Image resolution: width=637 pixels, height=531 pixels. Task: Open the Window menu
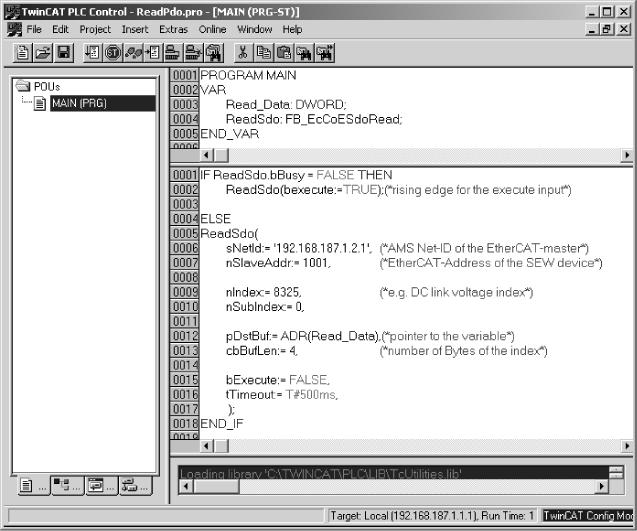pos(255,29)
